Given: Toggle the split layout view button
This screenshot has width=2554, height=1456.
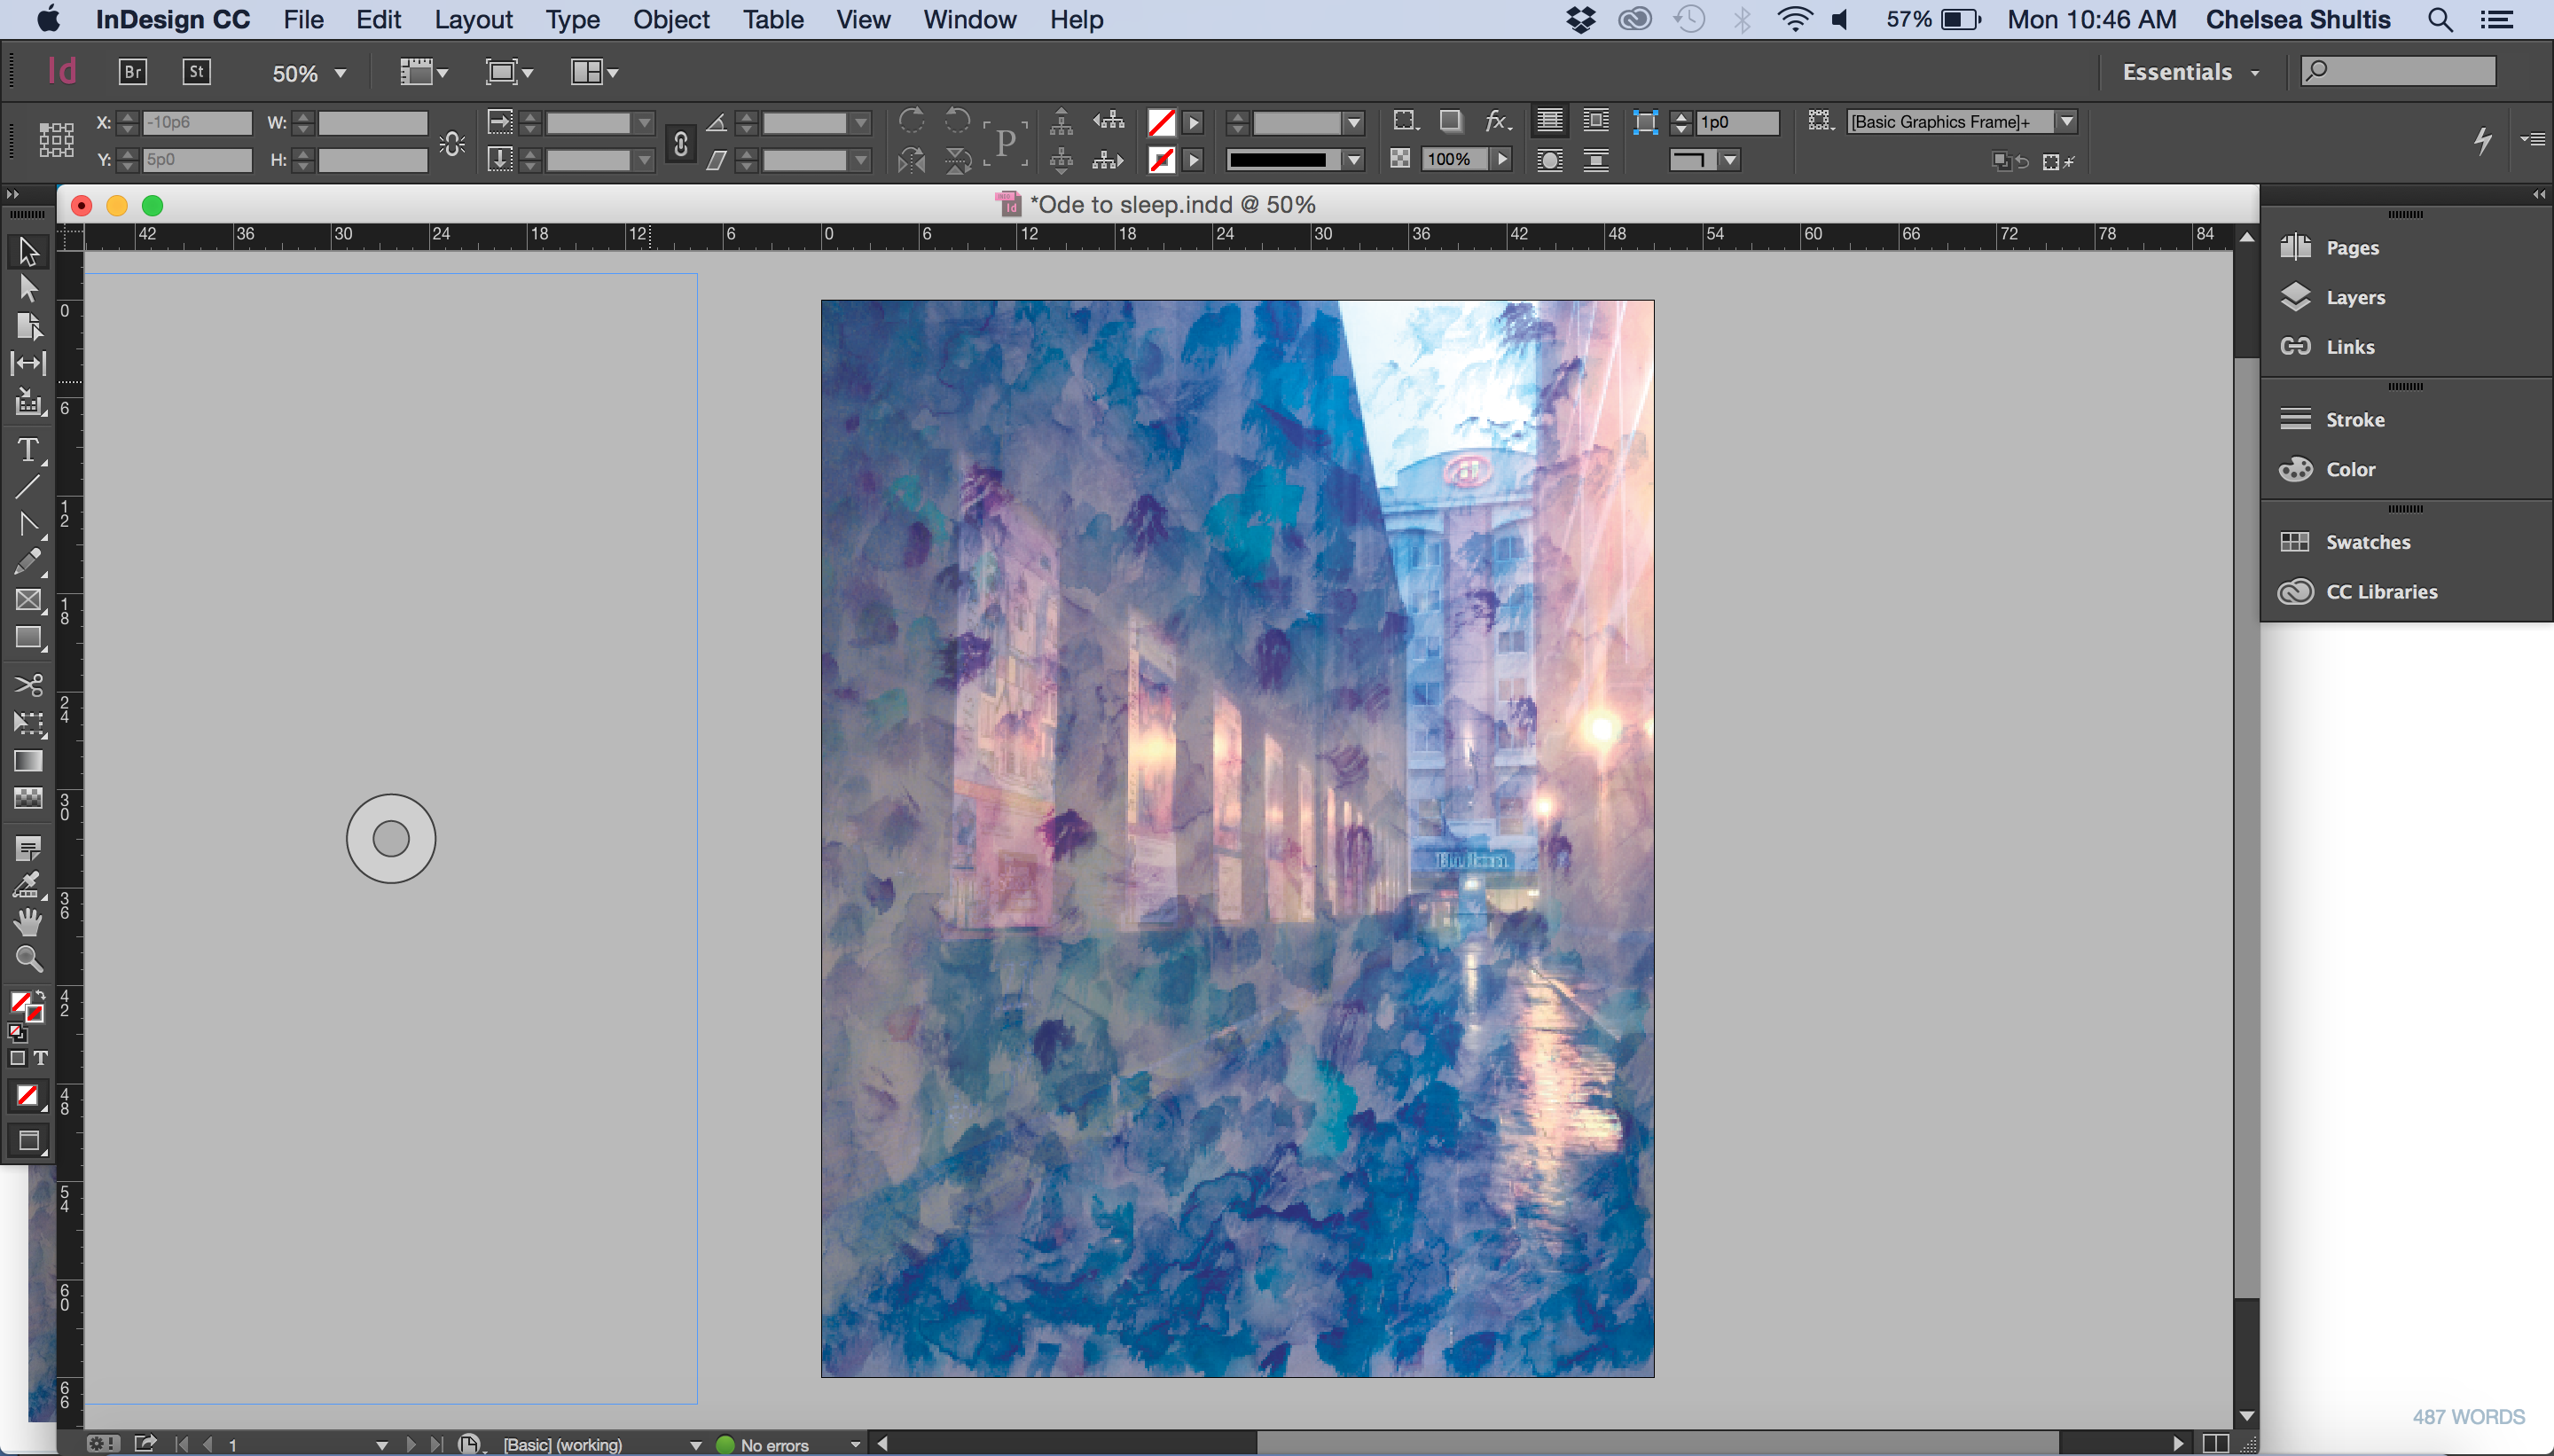Looking at the screenshot, I should [x=2215, y=1443].
